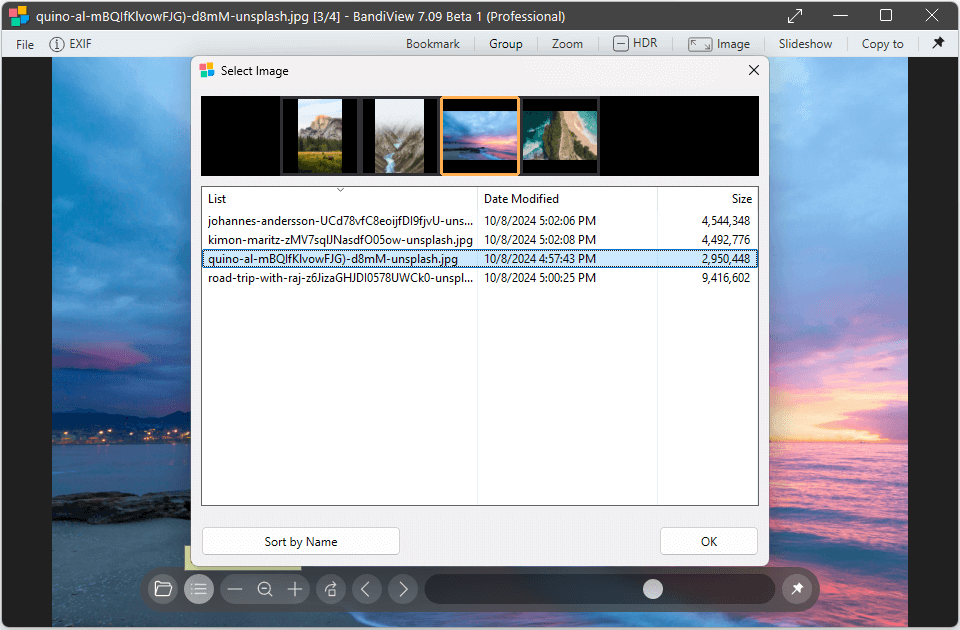This screenshot has width=960, height=630.
Task: Go to previous image with left arrow
Action: pos(365,589)
